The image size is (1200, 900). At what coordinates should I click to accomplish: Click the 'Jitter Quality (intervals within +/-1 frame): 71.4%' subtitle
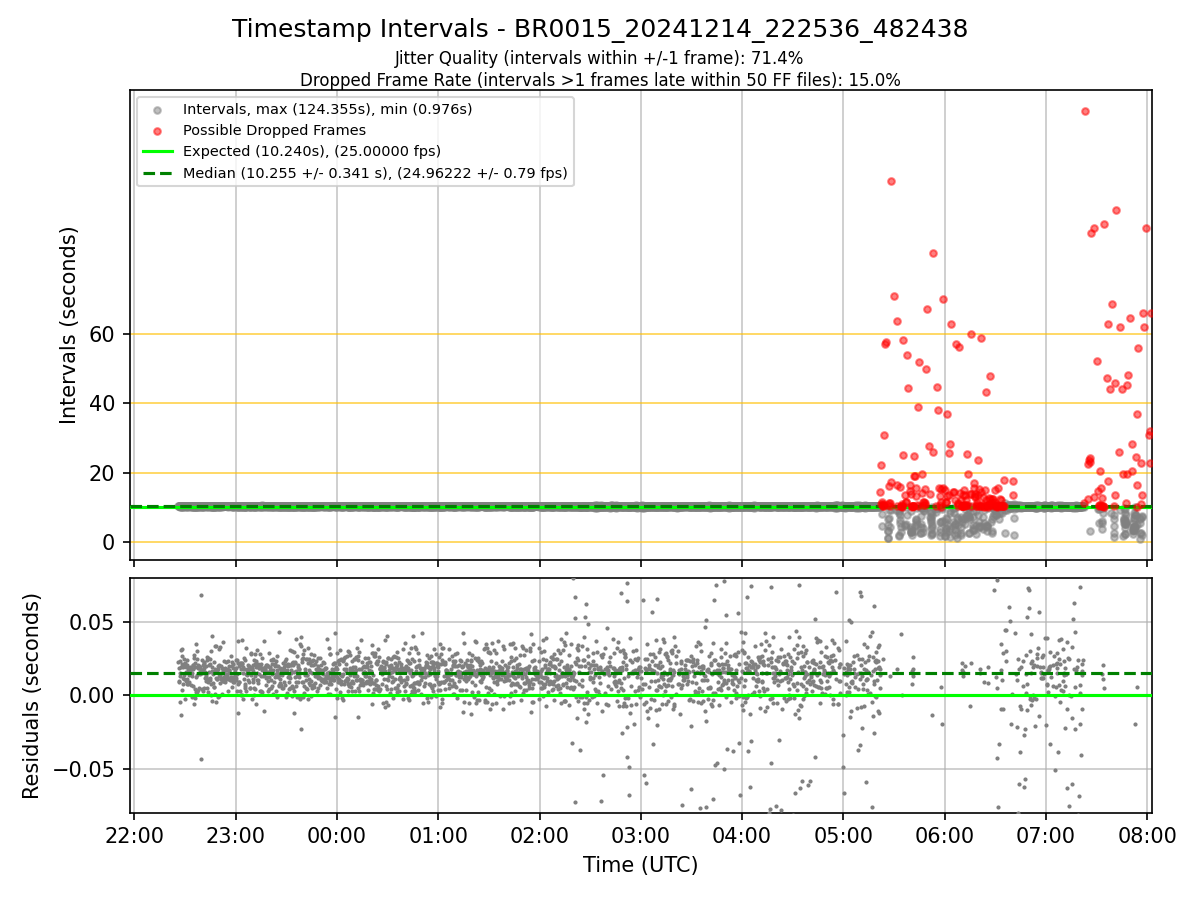(x=599, y=59)
